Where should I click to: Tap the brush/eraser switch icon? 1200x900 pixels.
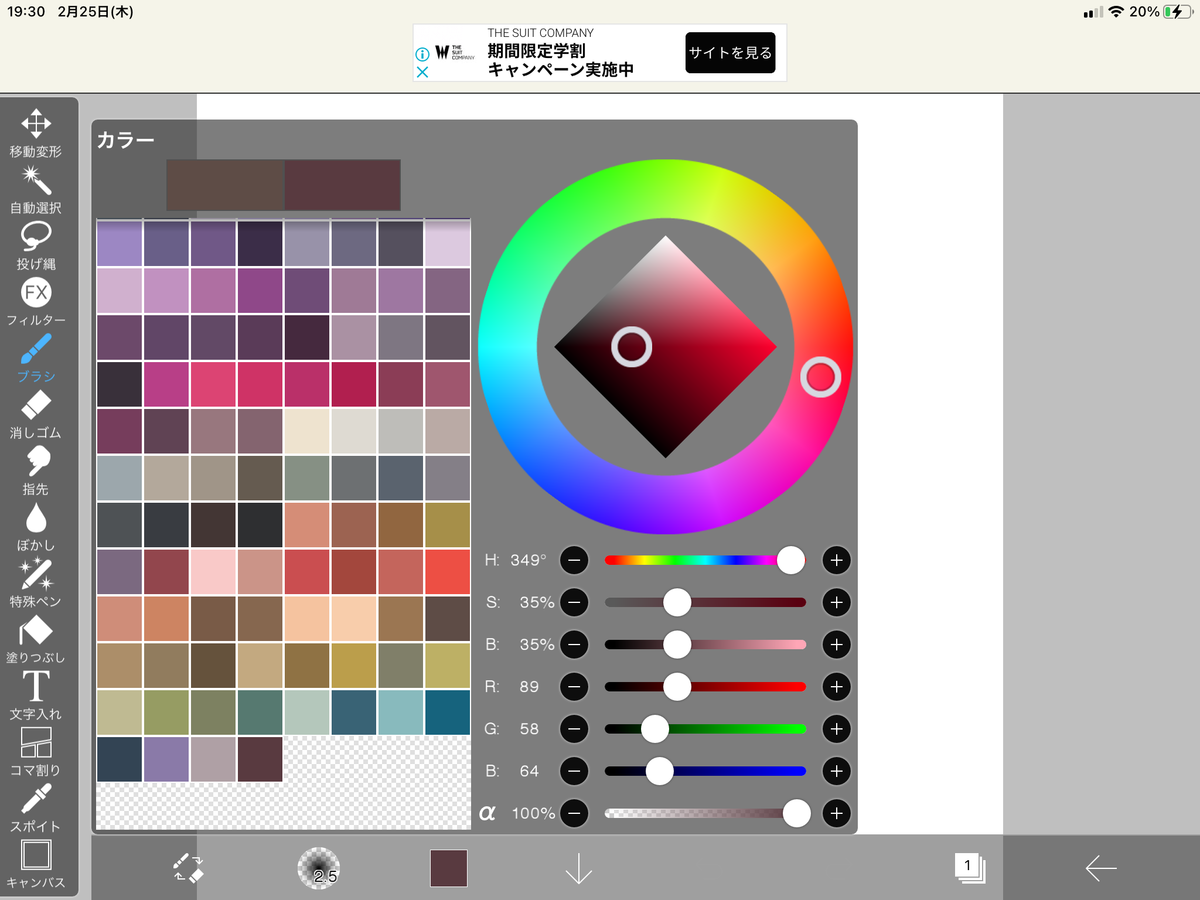pyautogui.click(x=188, y=868)
